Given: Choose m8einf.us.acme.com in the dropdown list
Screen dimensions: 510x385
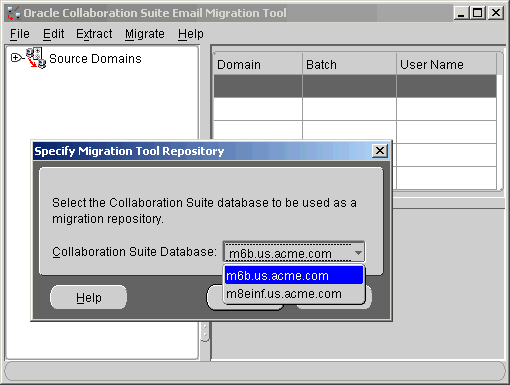Looking at the screenshot, I should (x=294, y=294).
